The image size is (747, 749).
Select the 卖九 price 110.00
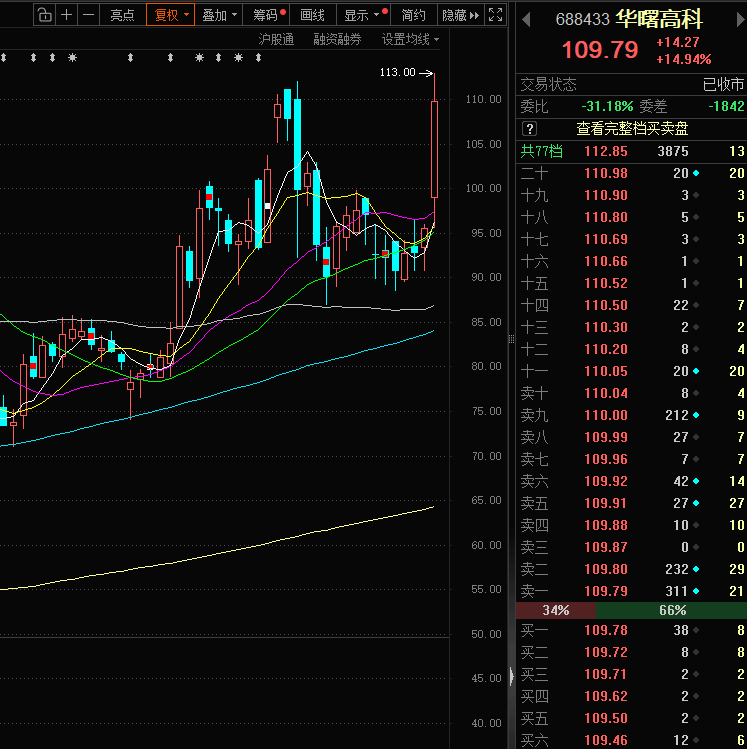tap(606, 415)
